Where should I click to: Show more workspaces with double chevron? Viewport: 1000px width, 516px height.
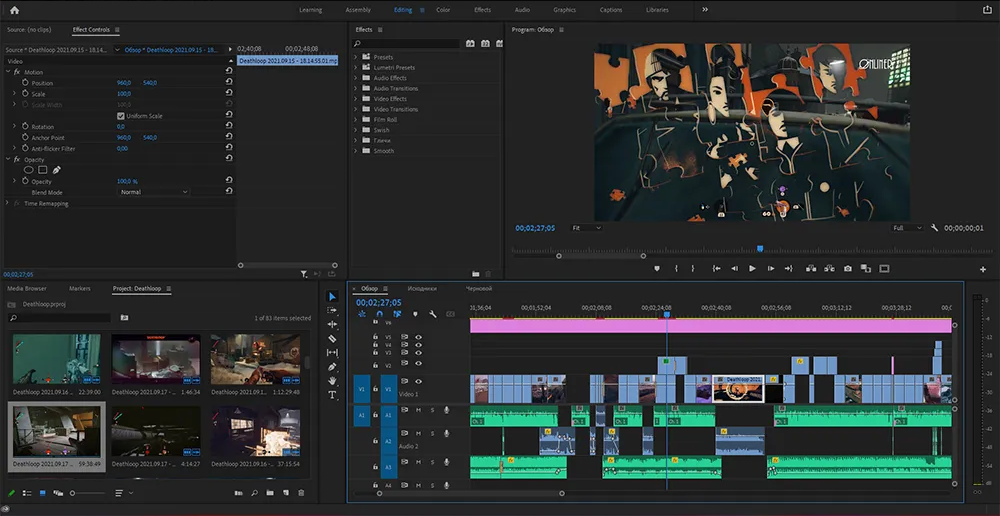705,10
